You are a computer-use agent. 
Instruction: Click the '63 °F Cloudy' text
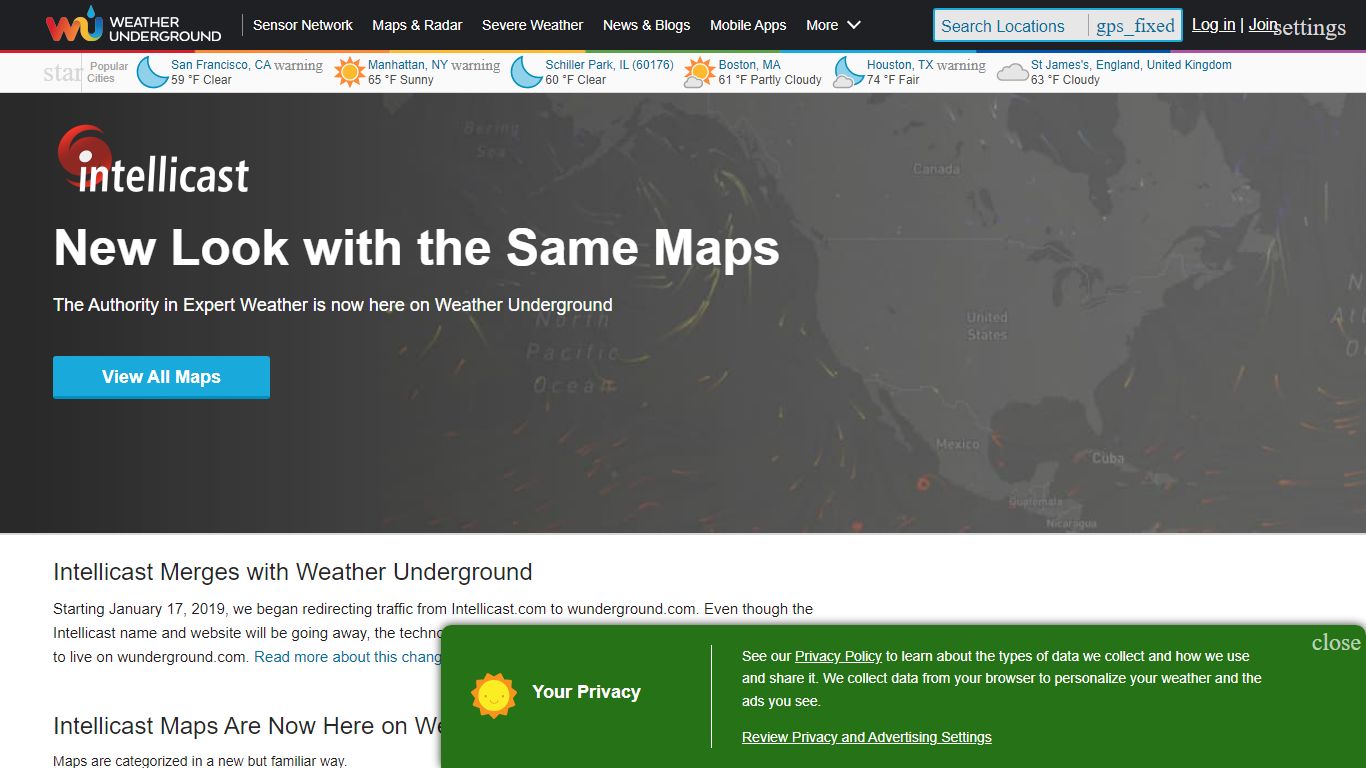[1065, 80]
